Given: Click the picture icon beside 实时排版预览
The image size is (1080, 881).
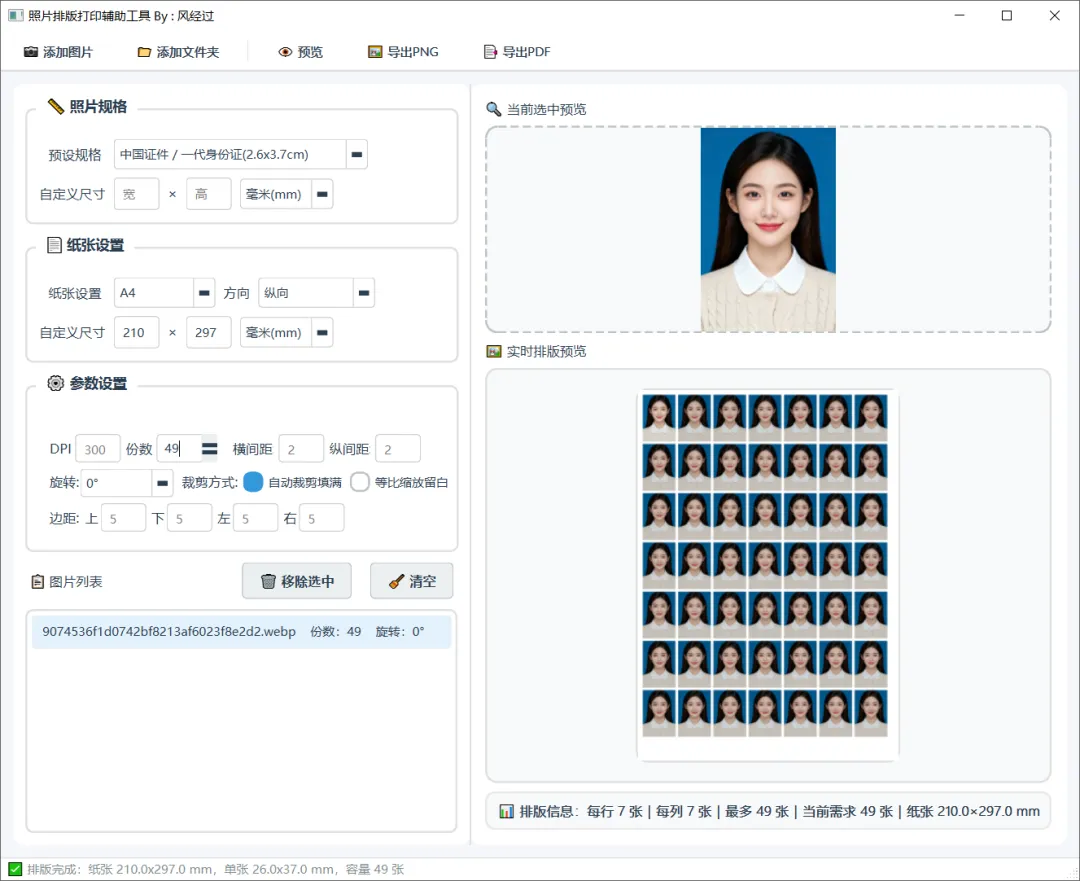Looking at the screenshot, I should 494,351.
